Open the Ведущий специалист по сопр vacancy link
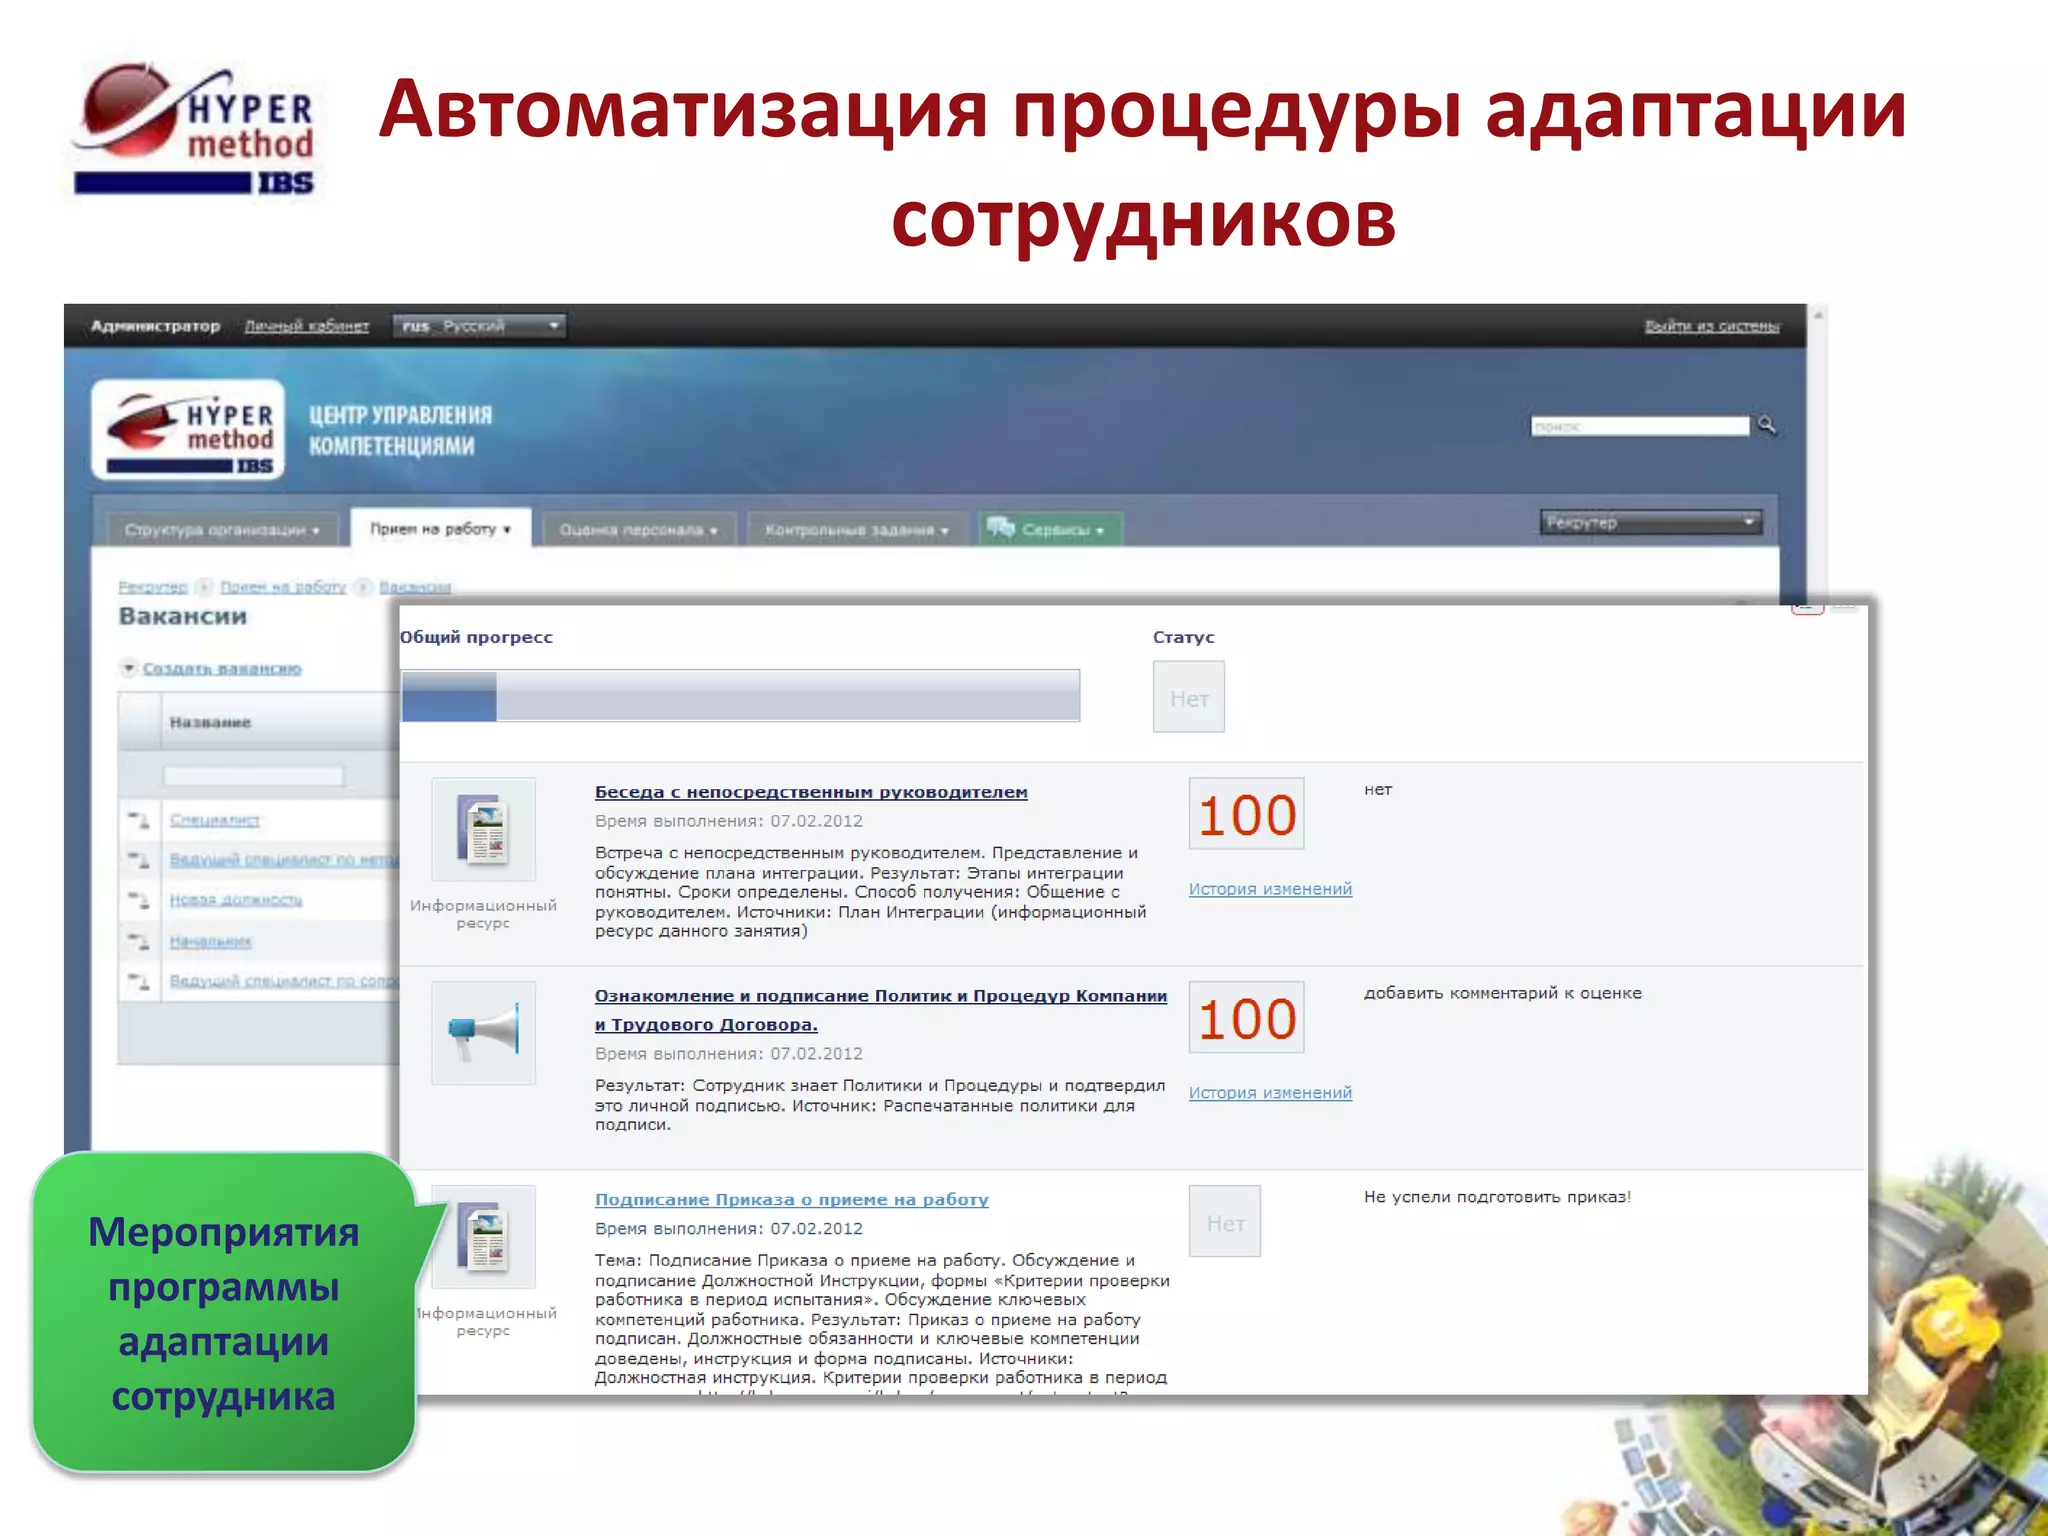This screenshot has height=1536, width=2048. (x=284, y=981)
